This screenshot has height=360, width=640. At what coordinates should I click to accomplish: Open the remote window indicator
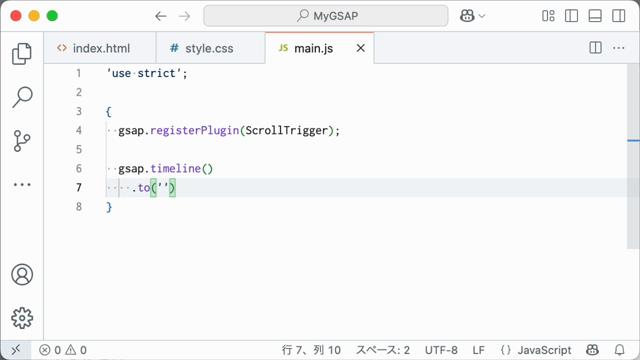16,350
